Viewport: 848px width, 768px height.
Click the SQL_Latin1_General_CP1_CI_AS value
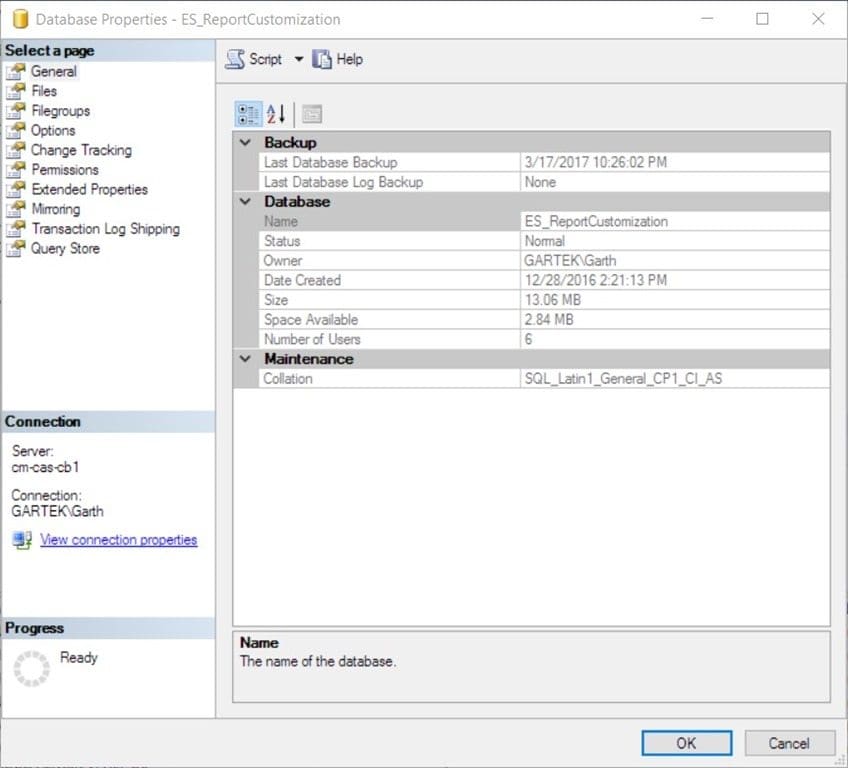tap(623, 379)
